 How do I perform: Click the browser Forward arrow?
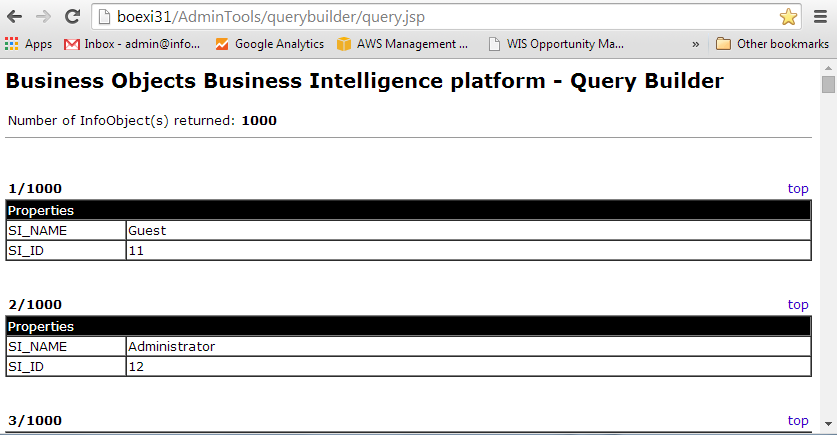(43, 17)
